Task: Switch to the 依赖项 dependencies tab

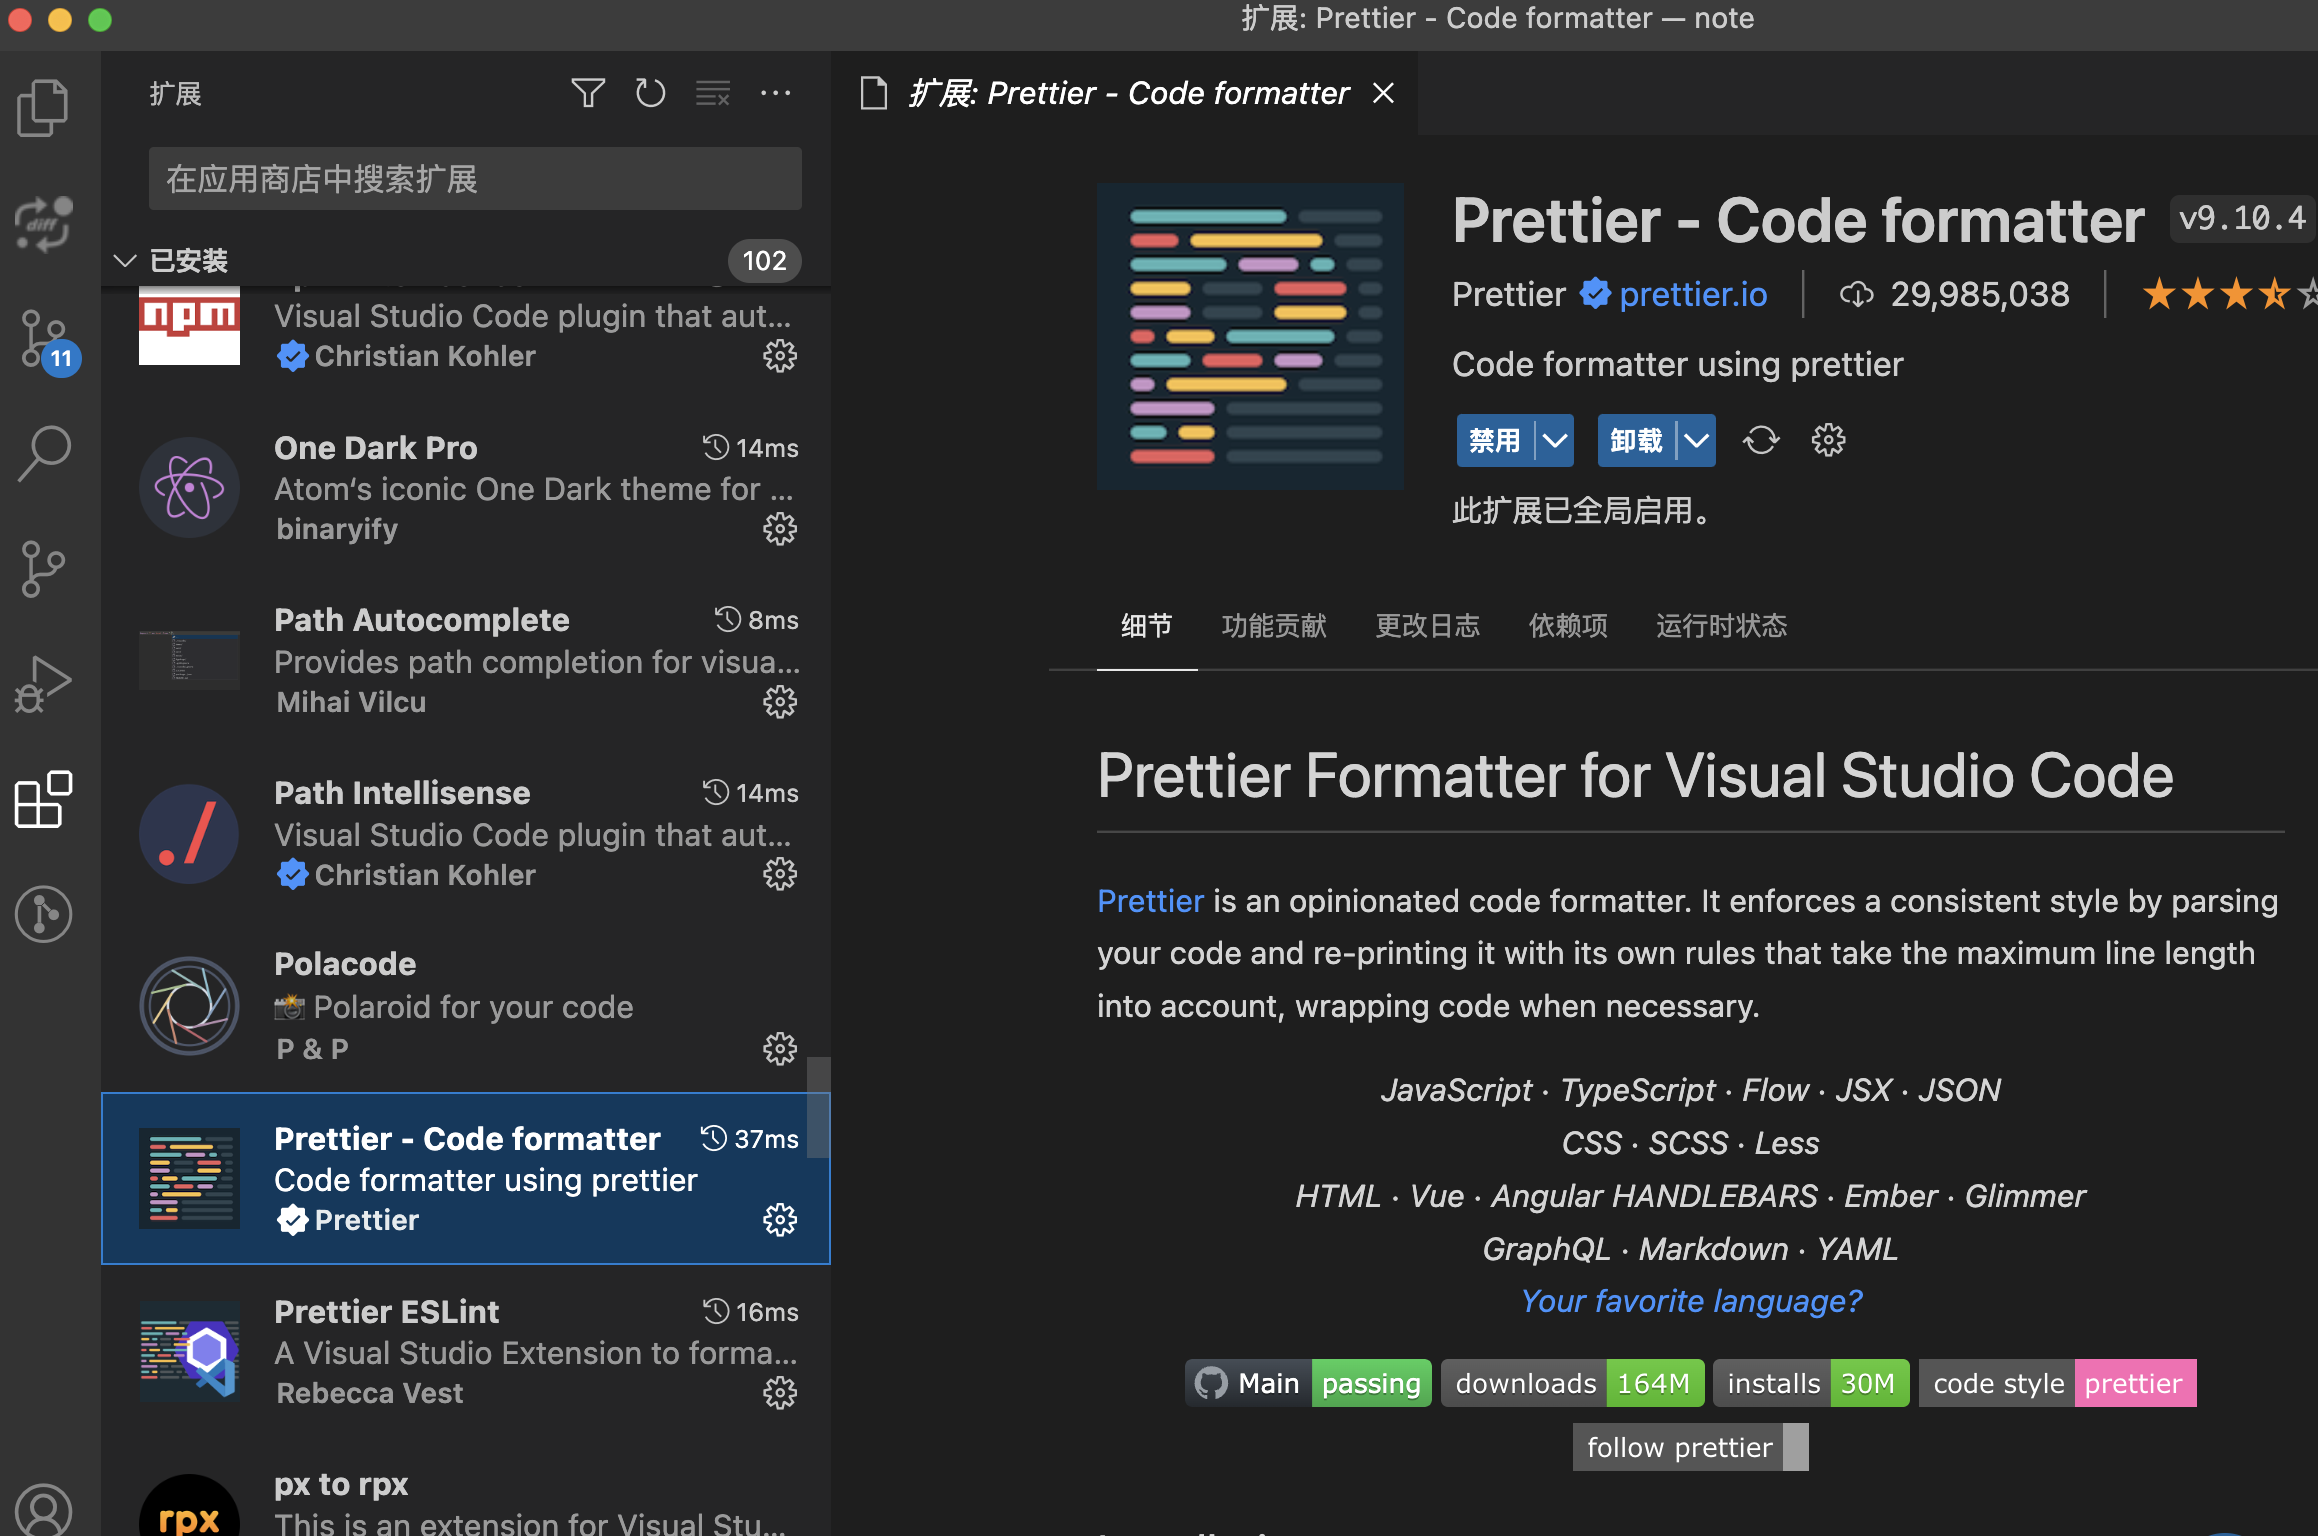Action: (x=1568, y=626)
